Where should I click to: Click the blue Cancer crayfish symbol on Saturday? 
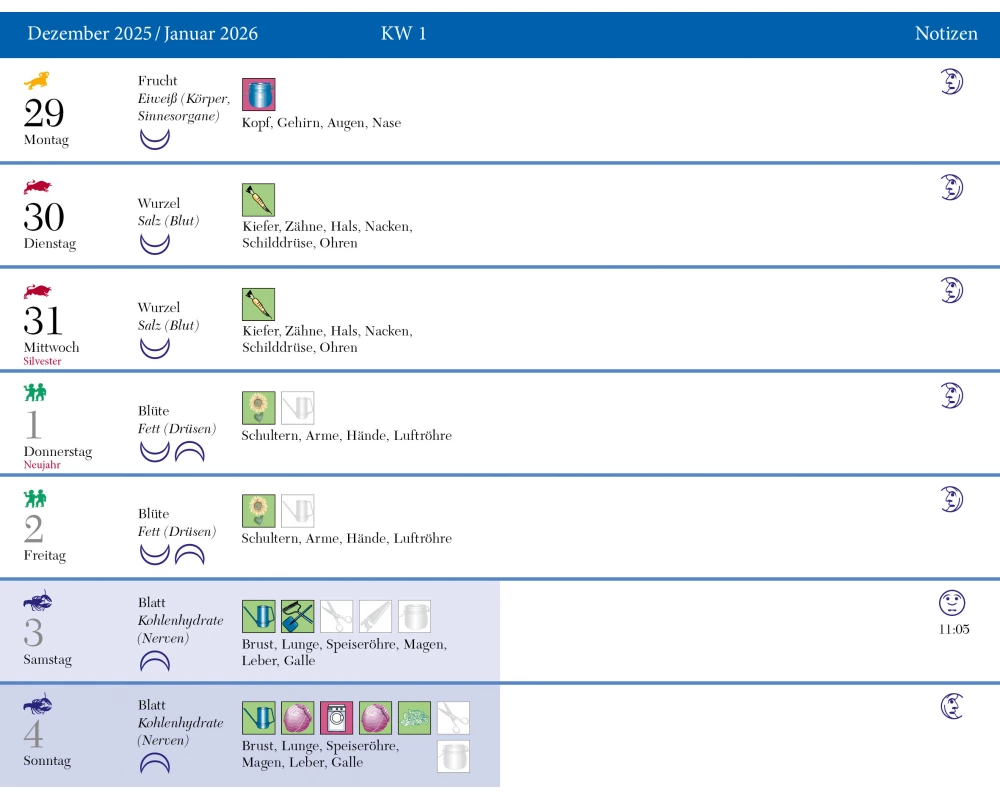37,601
